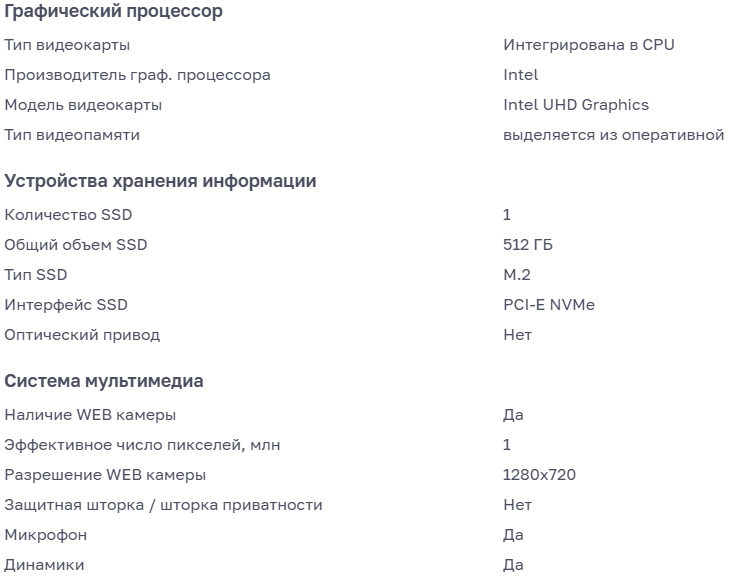Click the "Наличие WEB камеры" label
The image size is (732, 579).
pyautogui.click(x=90, y=415)
